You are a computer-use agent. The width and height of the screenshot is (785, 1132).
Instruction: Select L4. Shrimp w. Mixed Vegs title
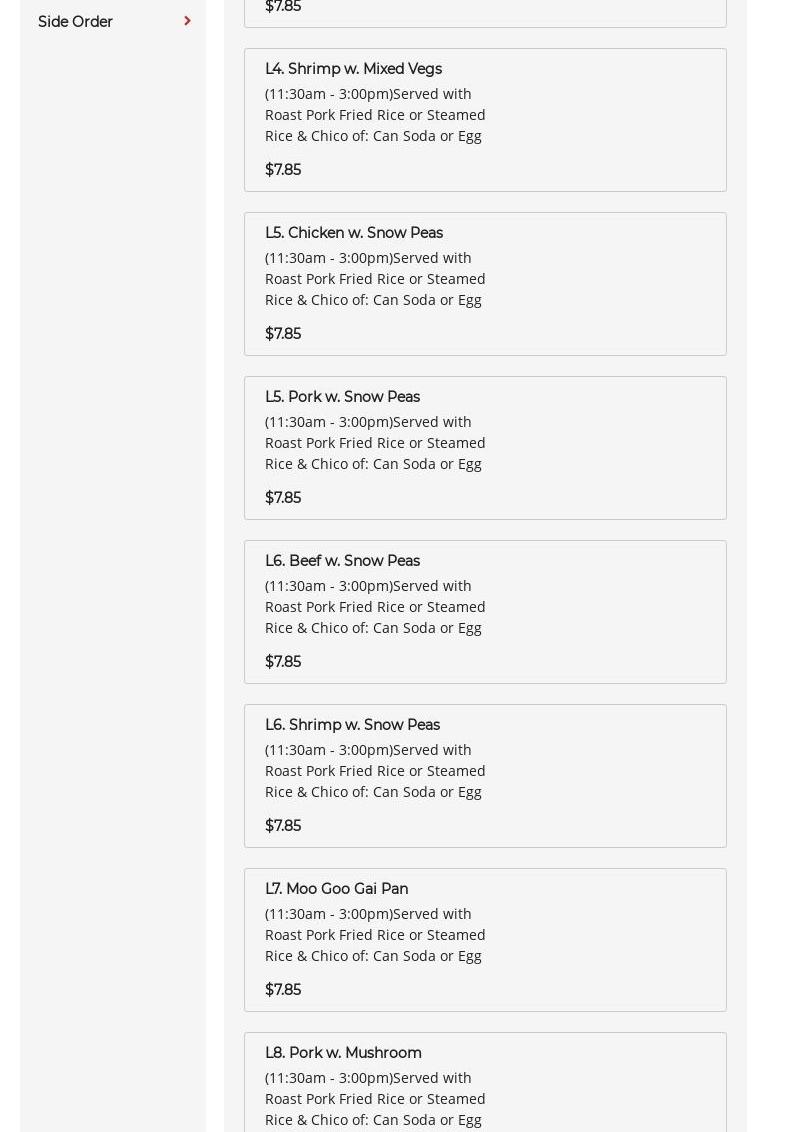[353, 69]
